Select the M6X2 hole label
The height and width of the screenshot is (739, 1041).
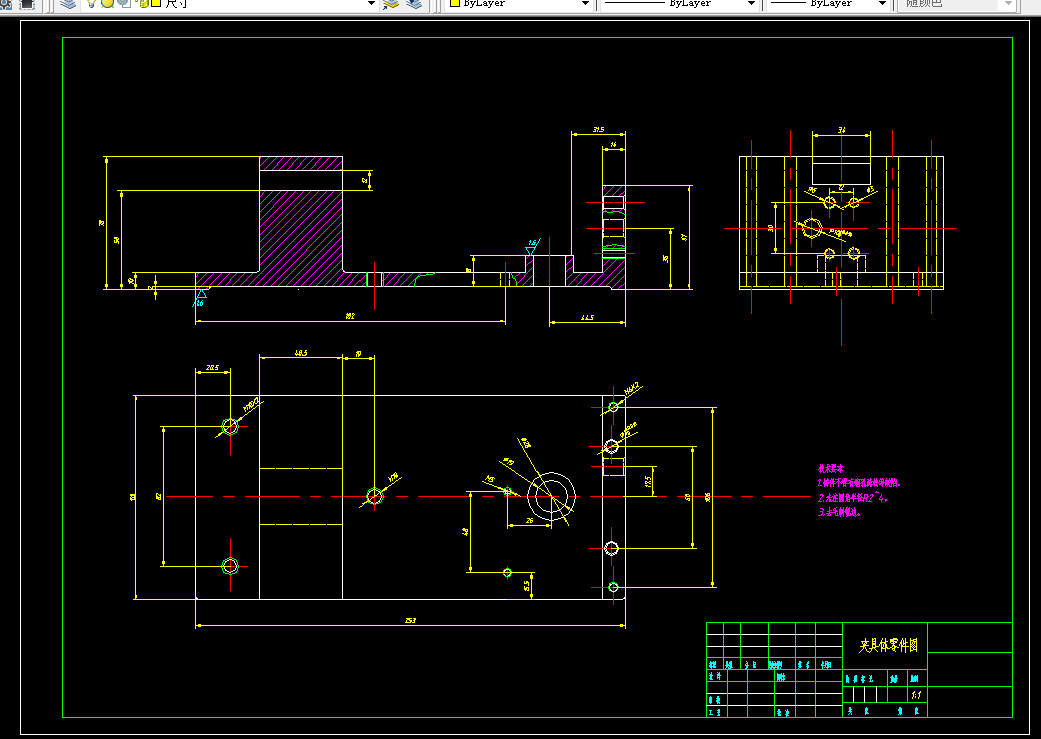pyautogui.click(x=631, y=388)
